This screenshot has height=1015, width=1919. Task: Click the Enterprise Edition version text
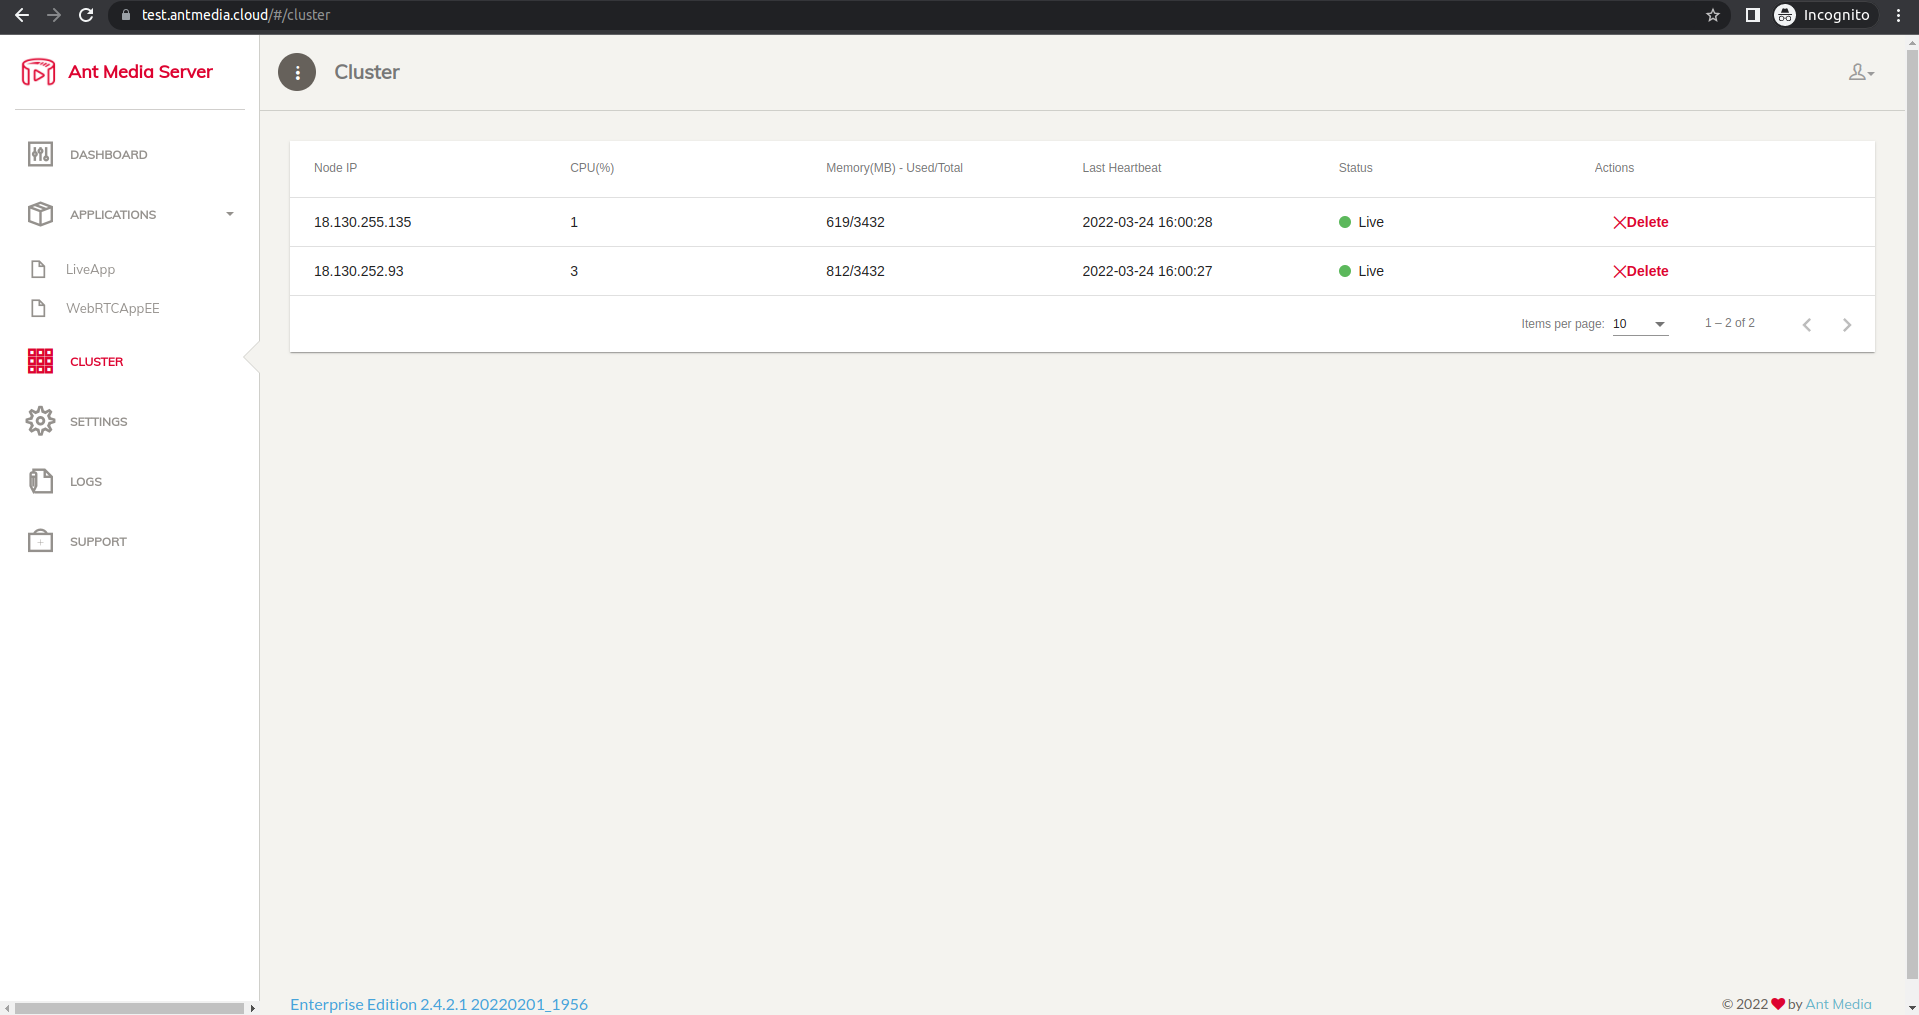point(439,1004)
